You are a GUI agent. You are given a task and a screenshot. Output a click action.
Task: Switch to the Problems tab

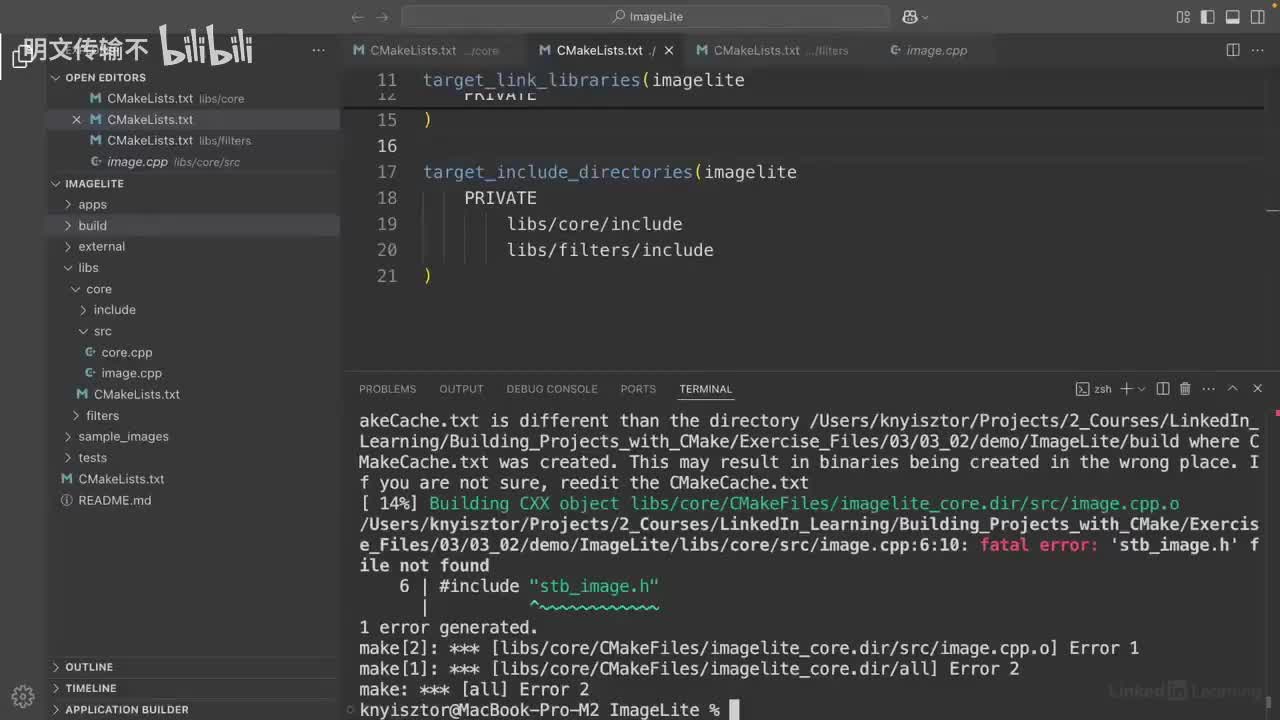(387, 389)
